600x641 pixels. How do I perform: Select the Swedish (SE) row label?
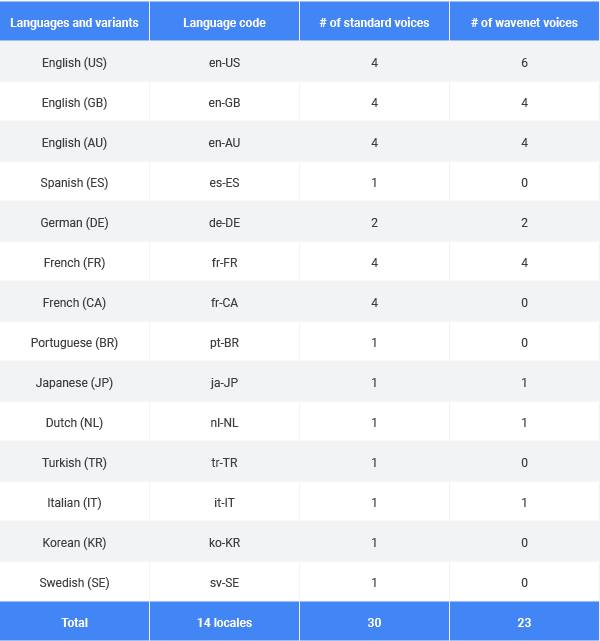74,582
